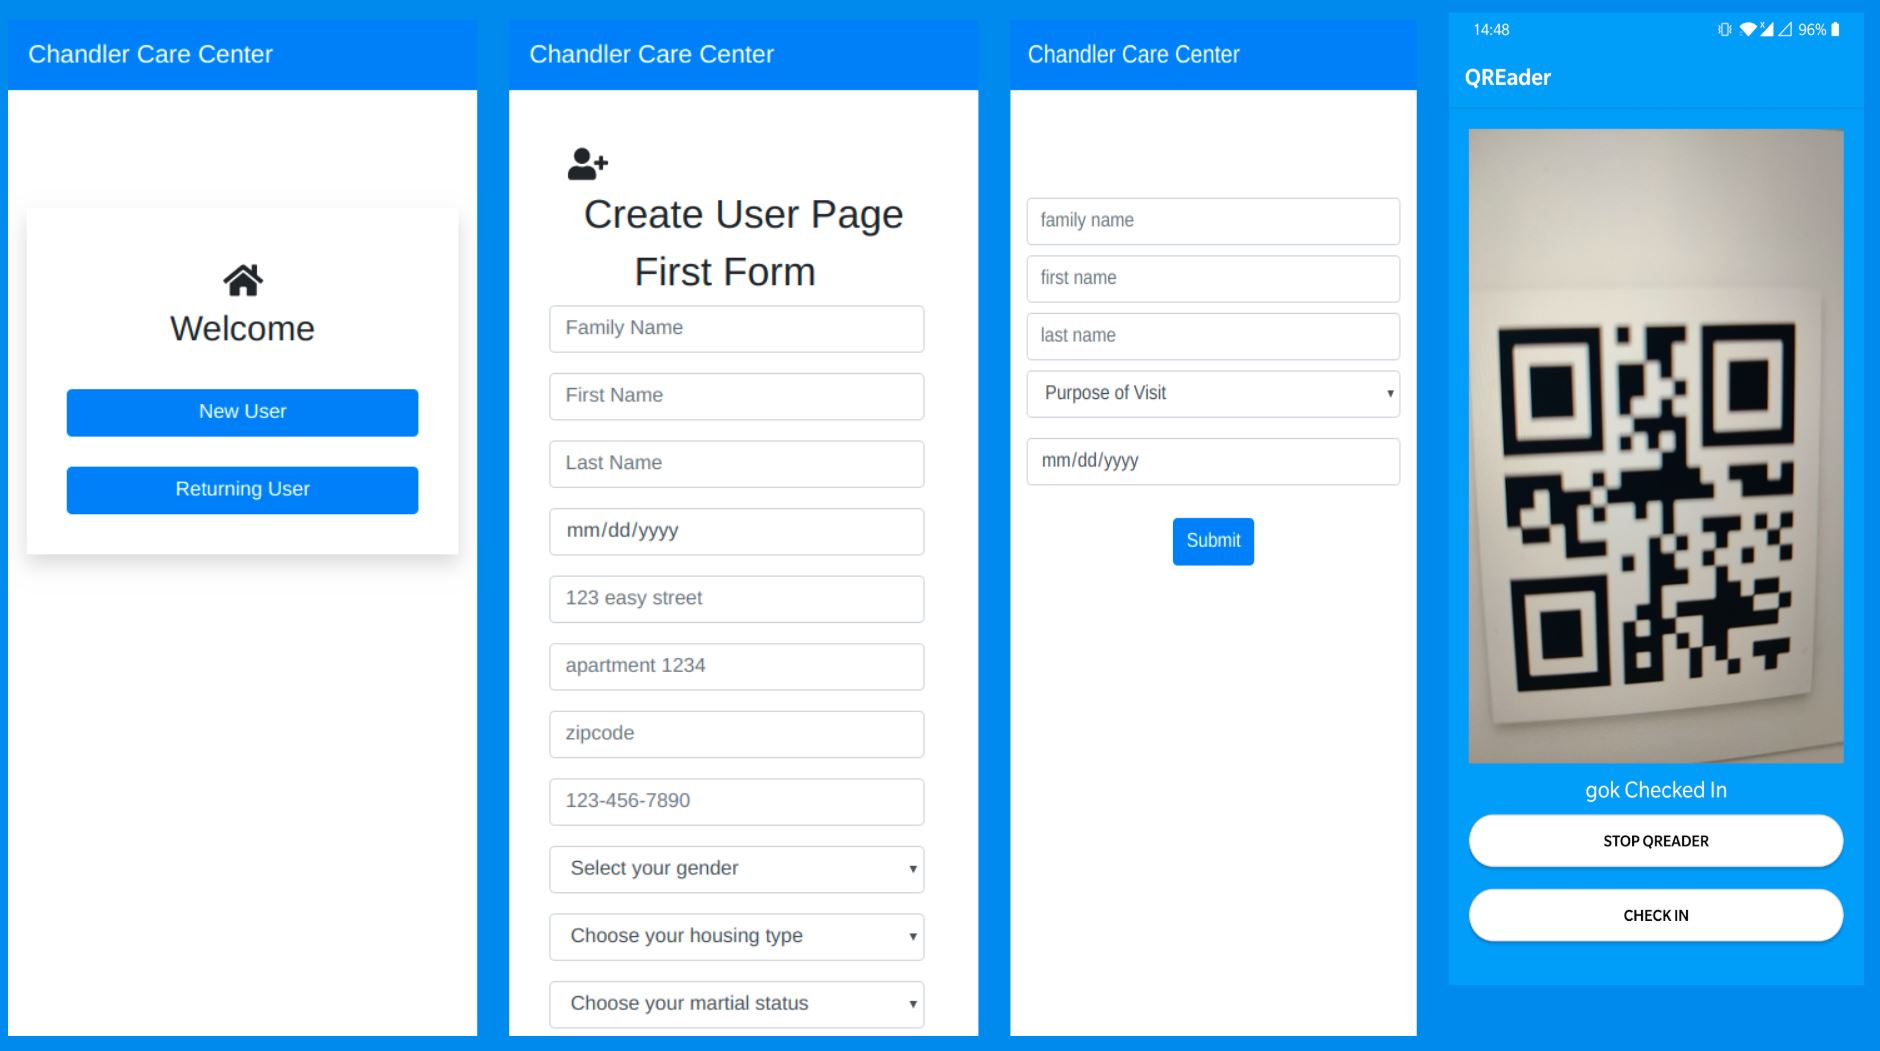Tap the CHECK IN button
The image size is (1880, 1051).
1655,915
